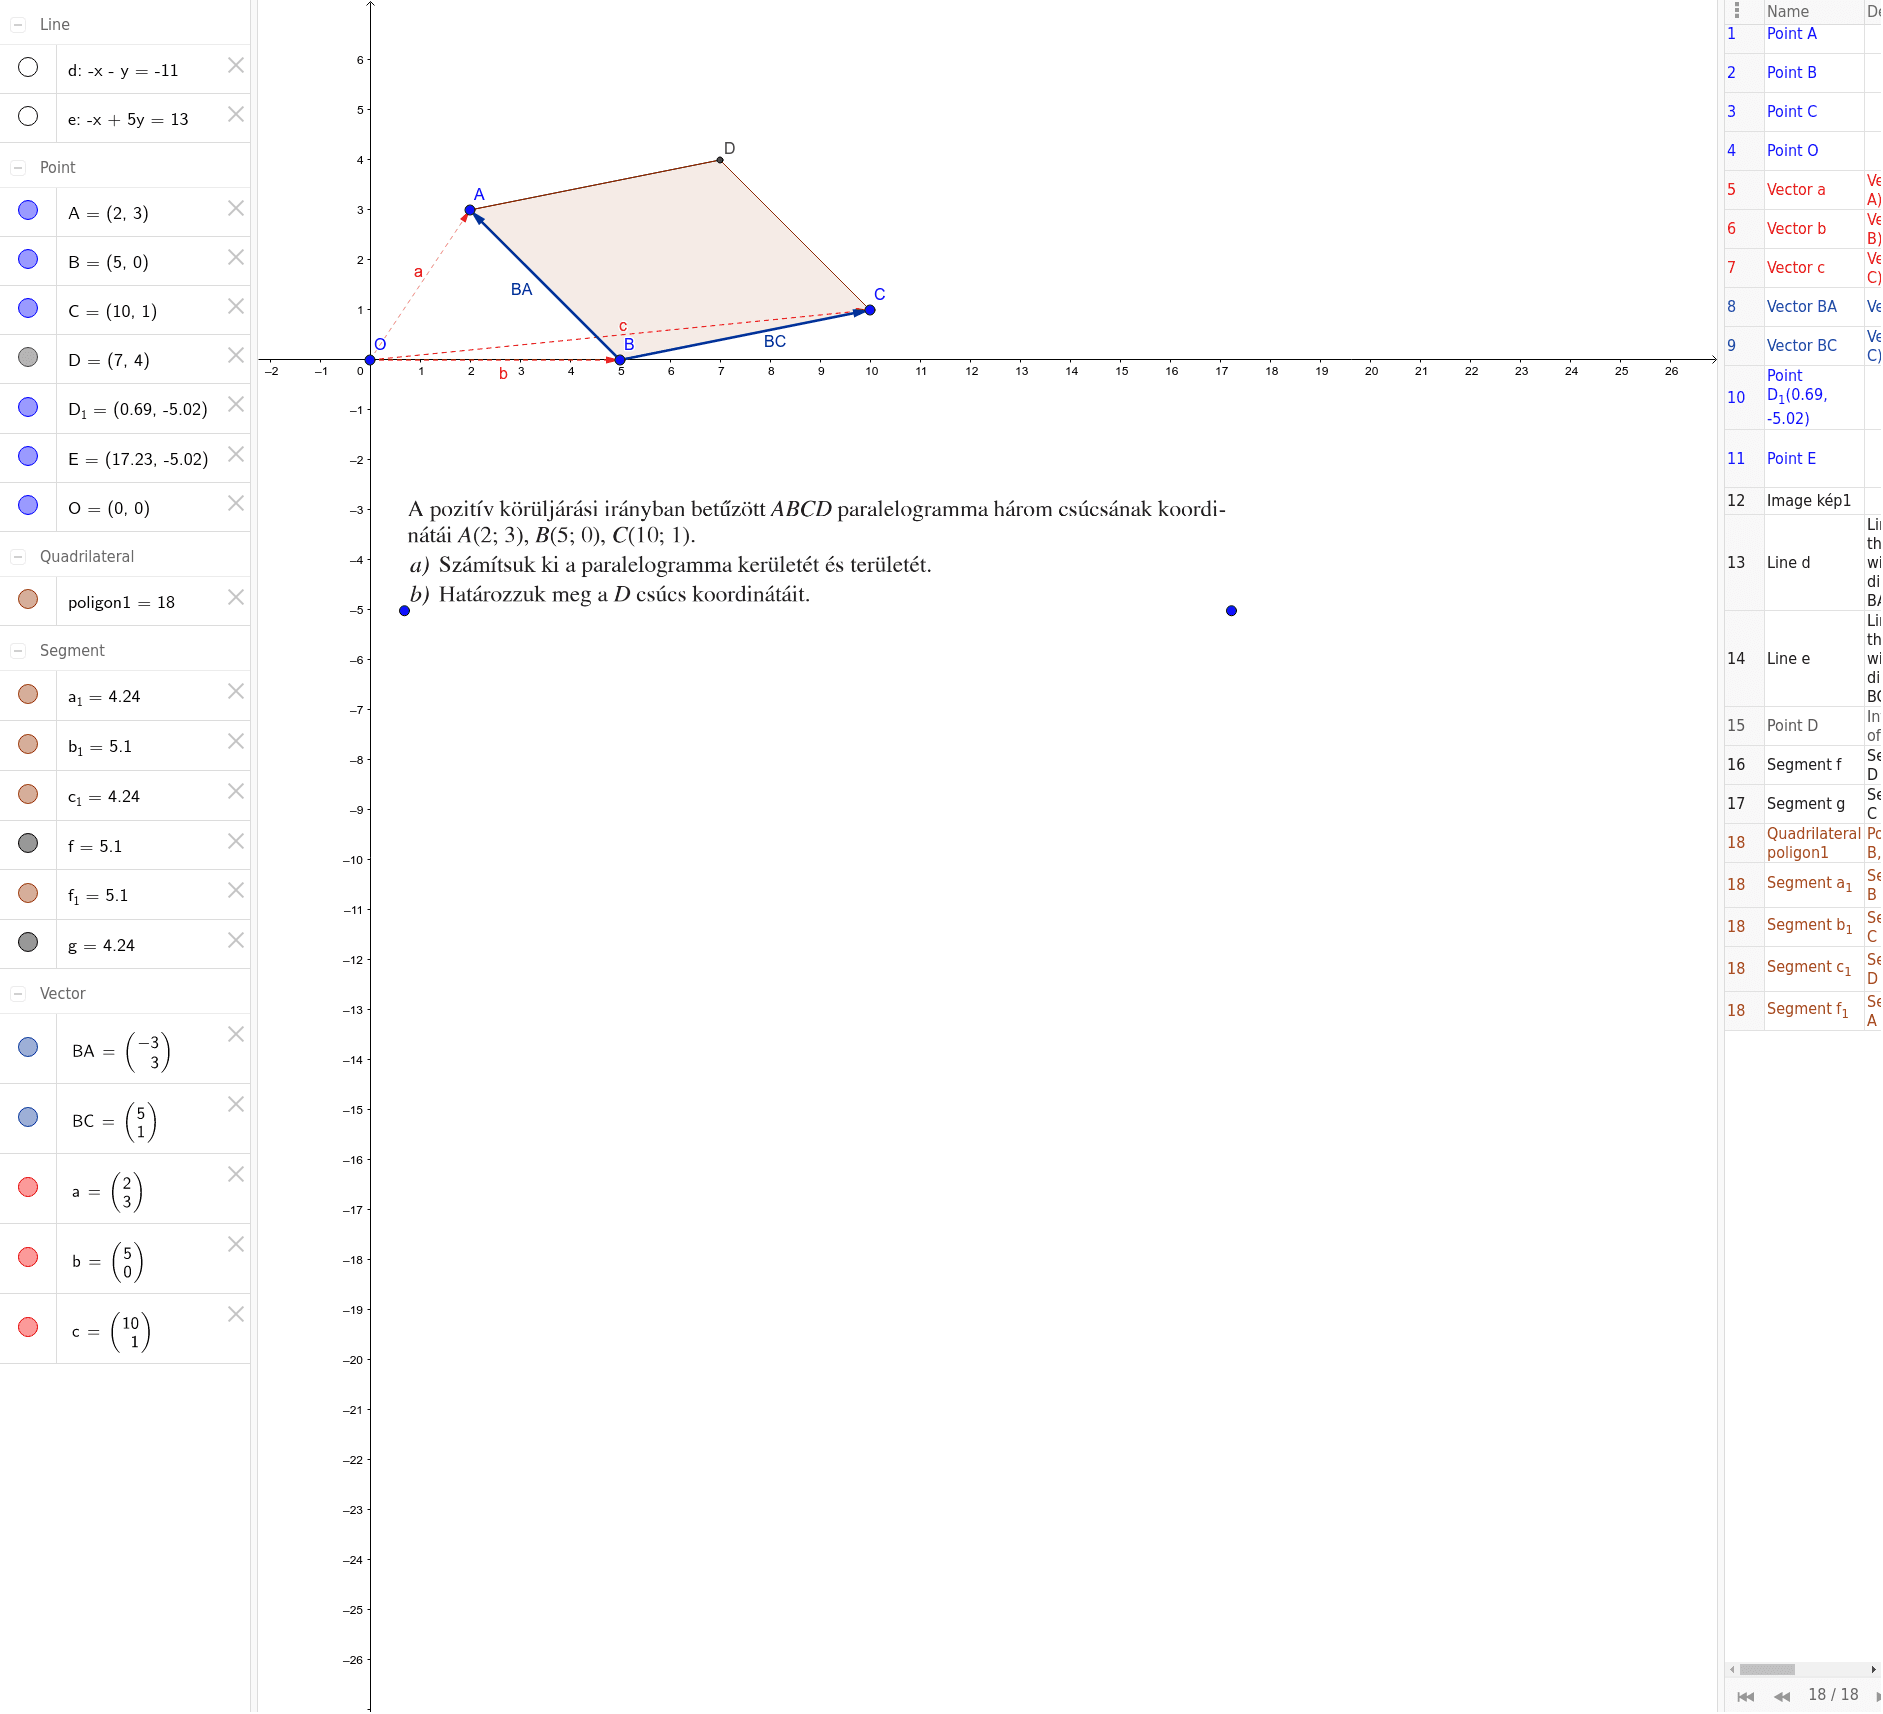The height and width of the screenshot is (1714, 1883).
Task: Click right arrow of protocol horizontal scrollbar
Action: [x=1873, y=1669]
